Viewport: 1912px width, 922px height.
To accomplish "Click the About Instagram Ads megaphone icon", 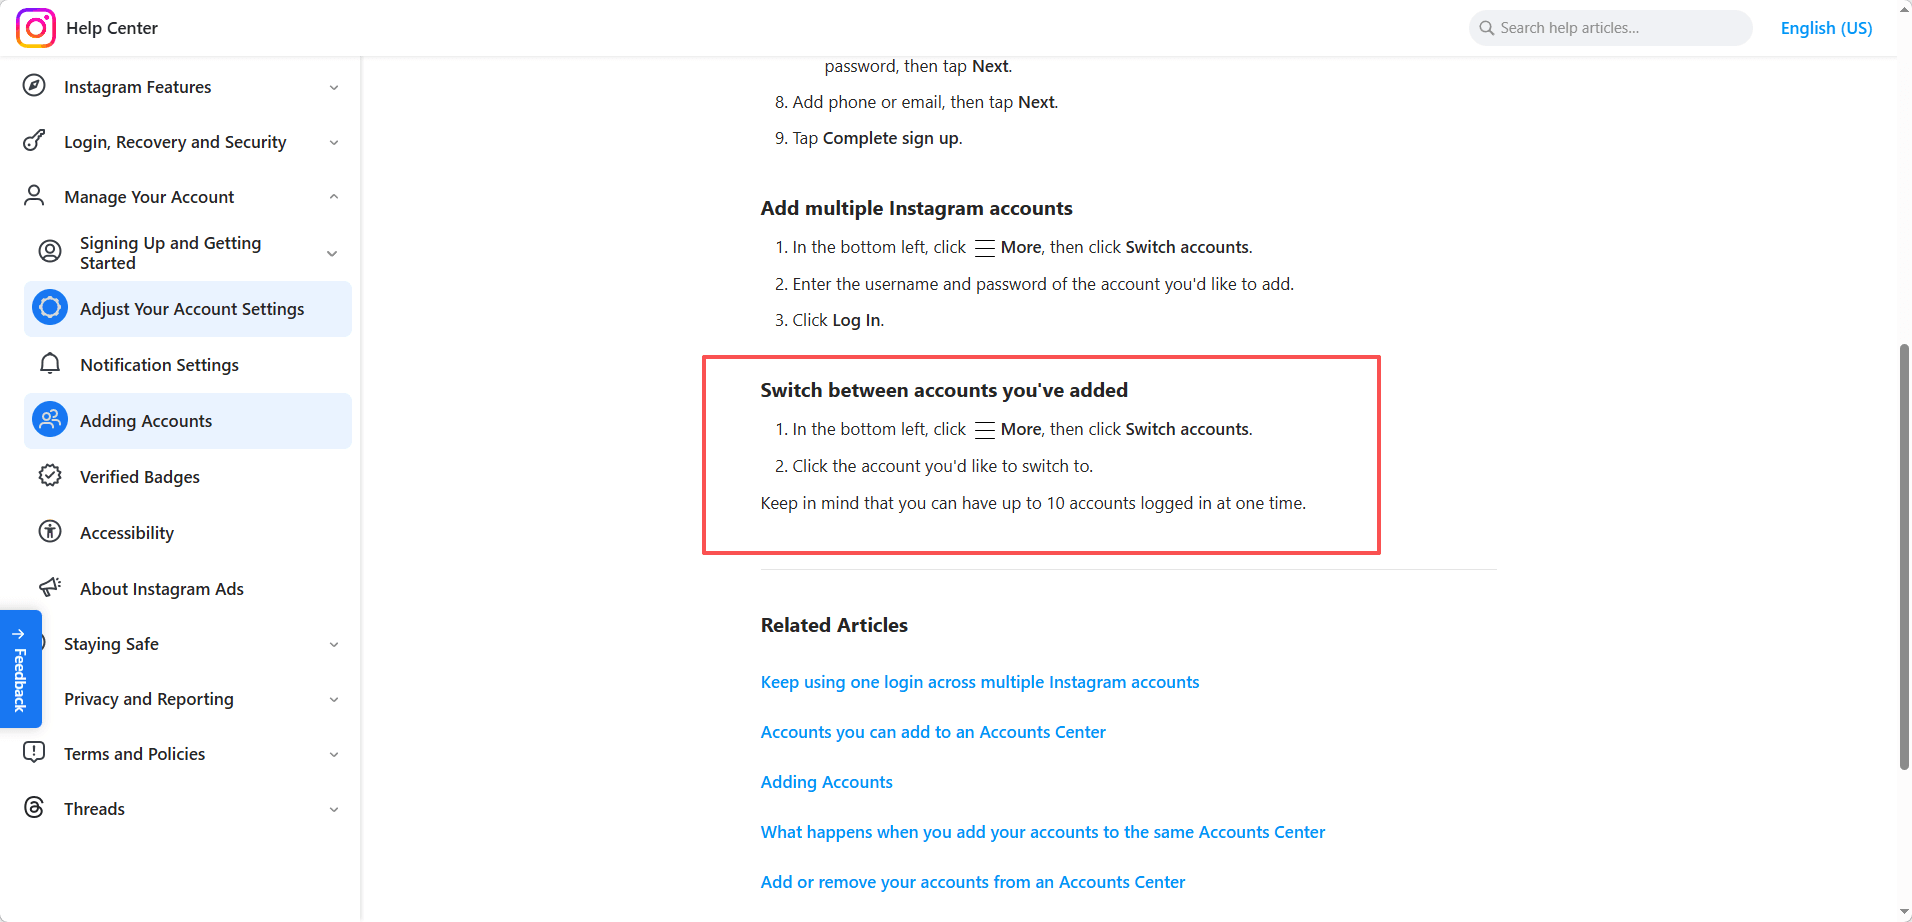I will tap(50, 587).
